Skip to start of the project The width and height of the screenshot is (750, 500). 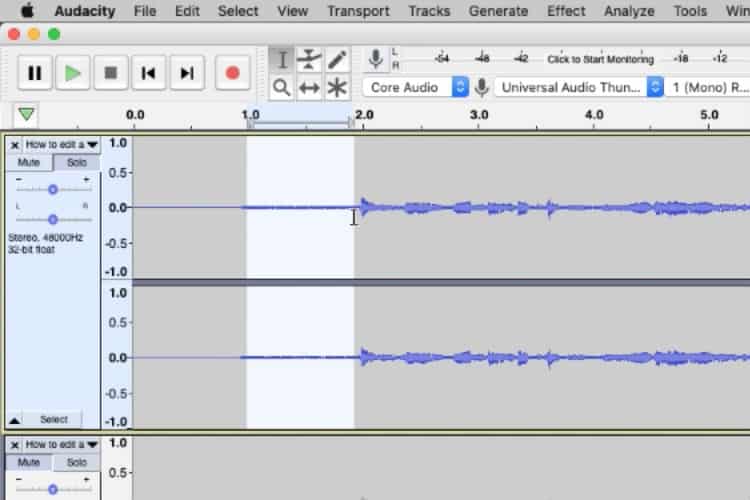[149, 73]
